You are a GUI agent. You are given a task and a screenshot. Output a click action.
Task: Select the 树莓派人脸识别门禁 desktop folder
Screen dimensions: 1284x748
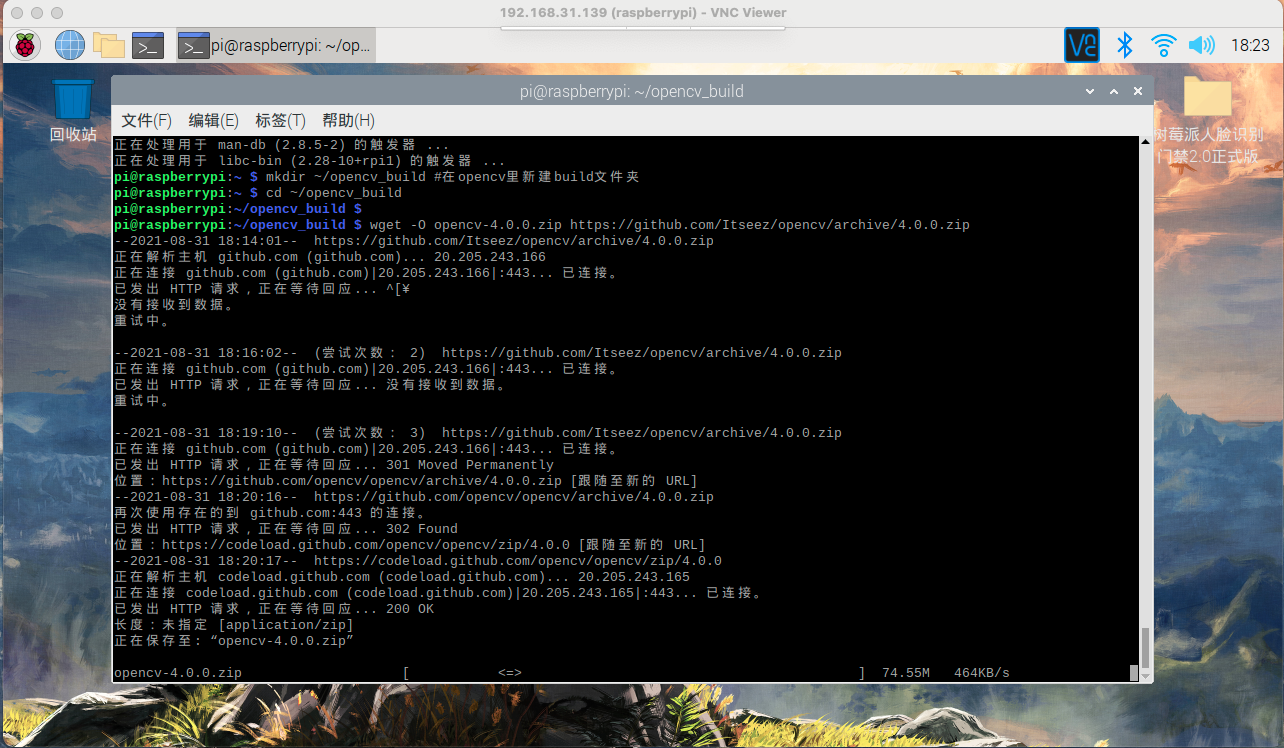pyautogui.click(x=1208, y=121)
